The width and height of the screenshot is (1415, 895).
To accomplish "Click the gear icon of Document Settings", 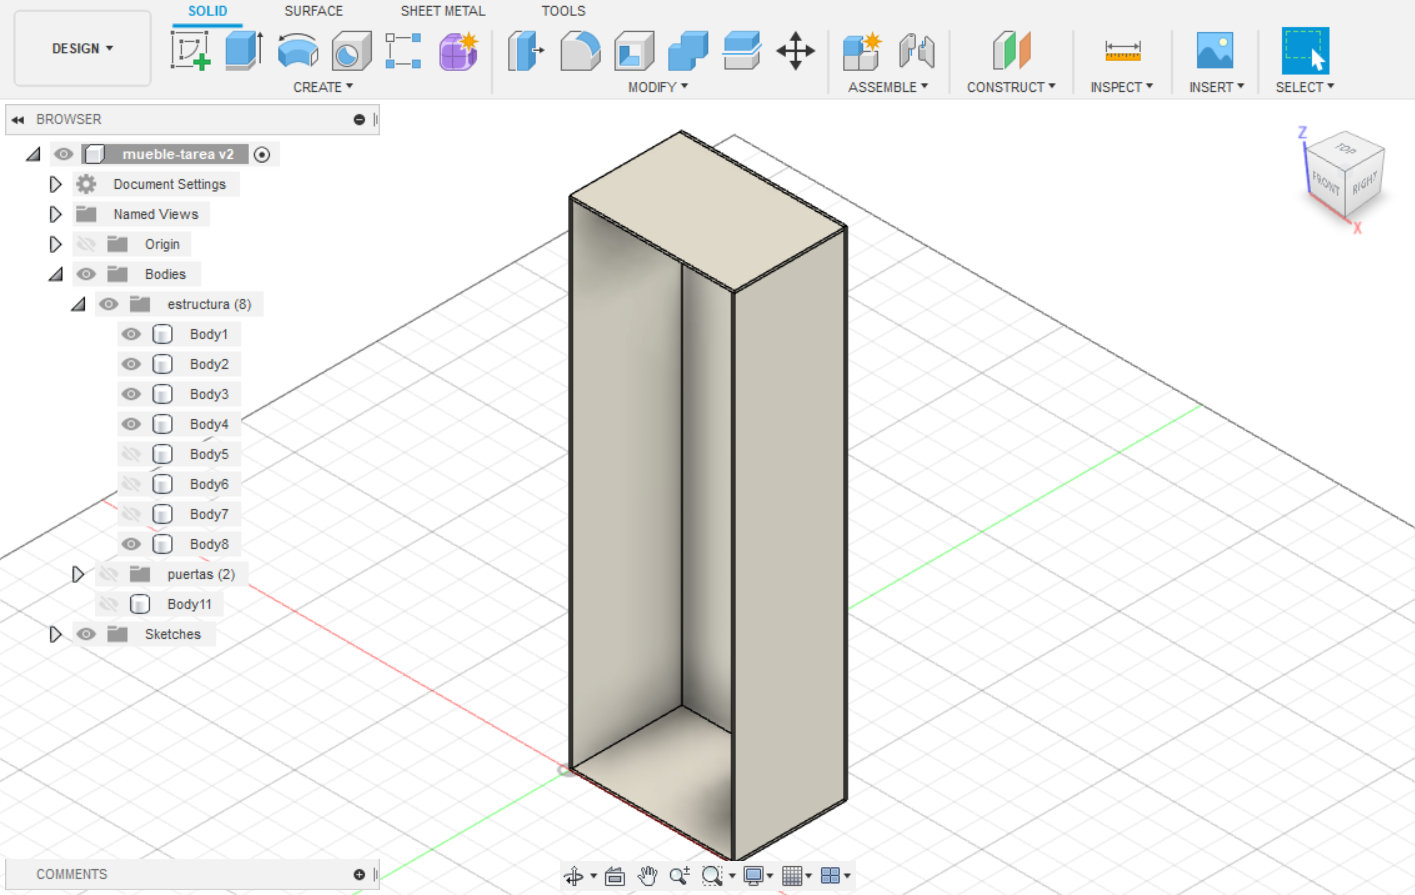I will [86, 184].
